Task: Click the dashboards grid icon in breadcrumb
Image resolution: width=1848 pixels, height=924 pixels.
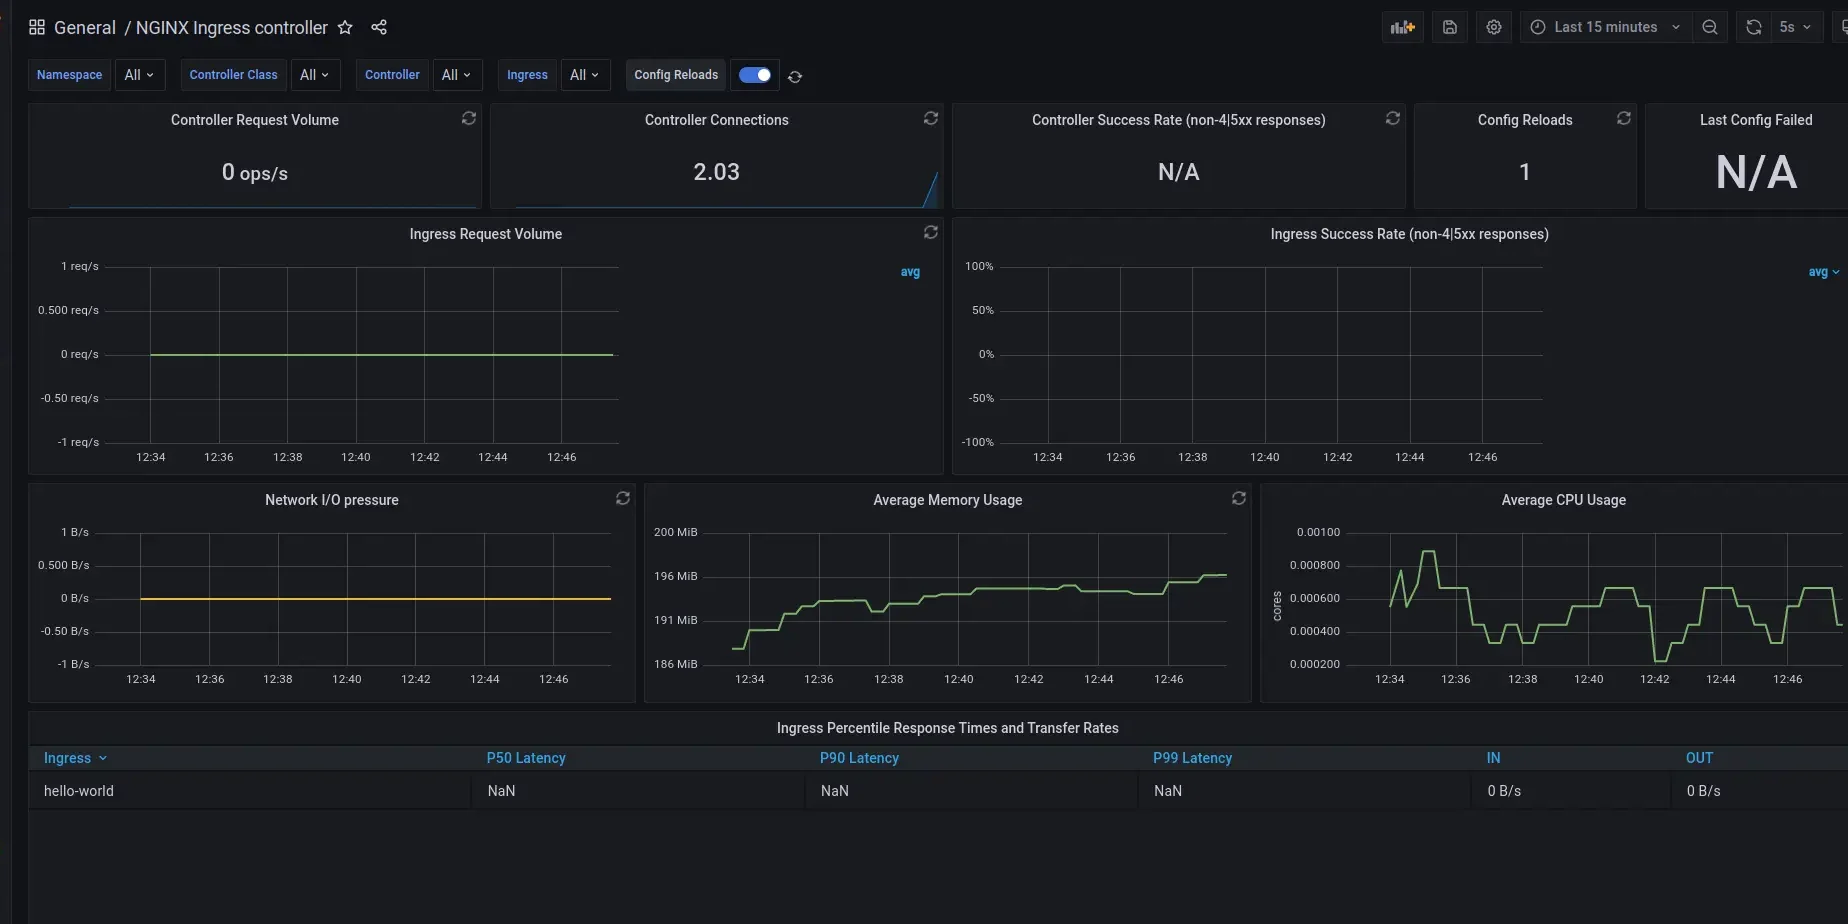Action: click(36, 27)
